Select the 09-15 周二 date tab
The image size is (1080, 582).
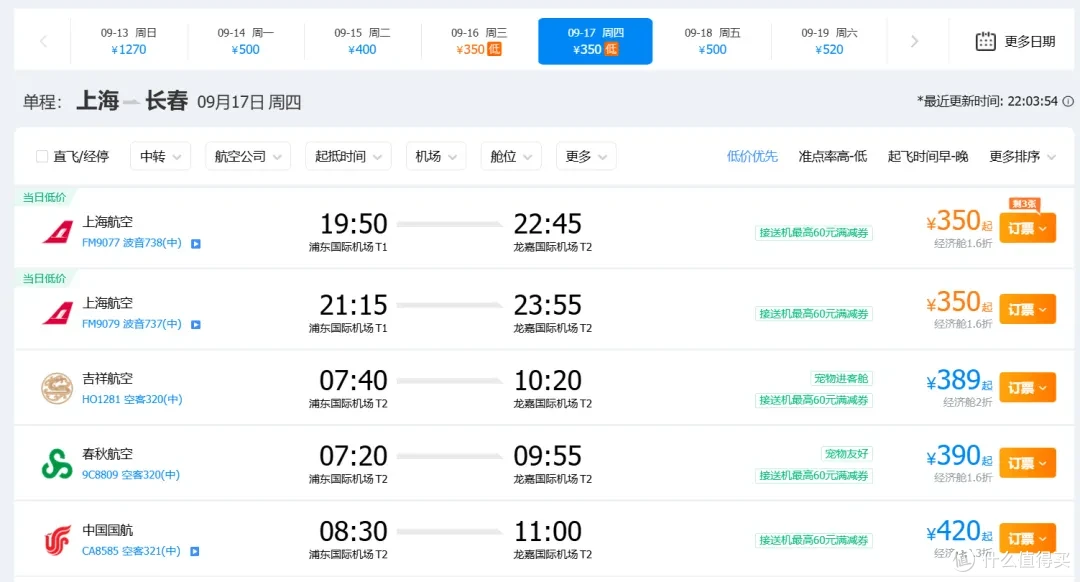coord(362,41)
